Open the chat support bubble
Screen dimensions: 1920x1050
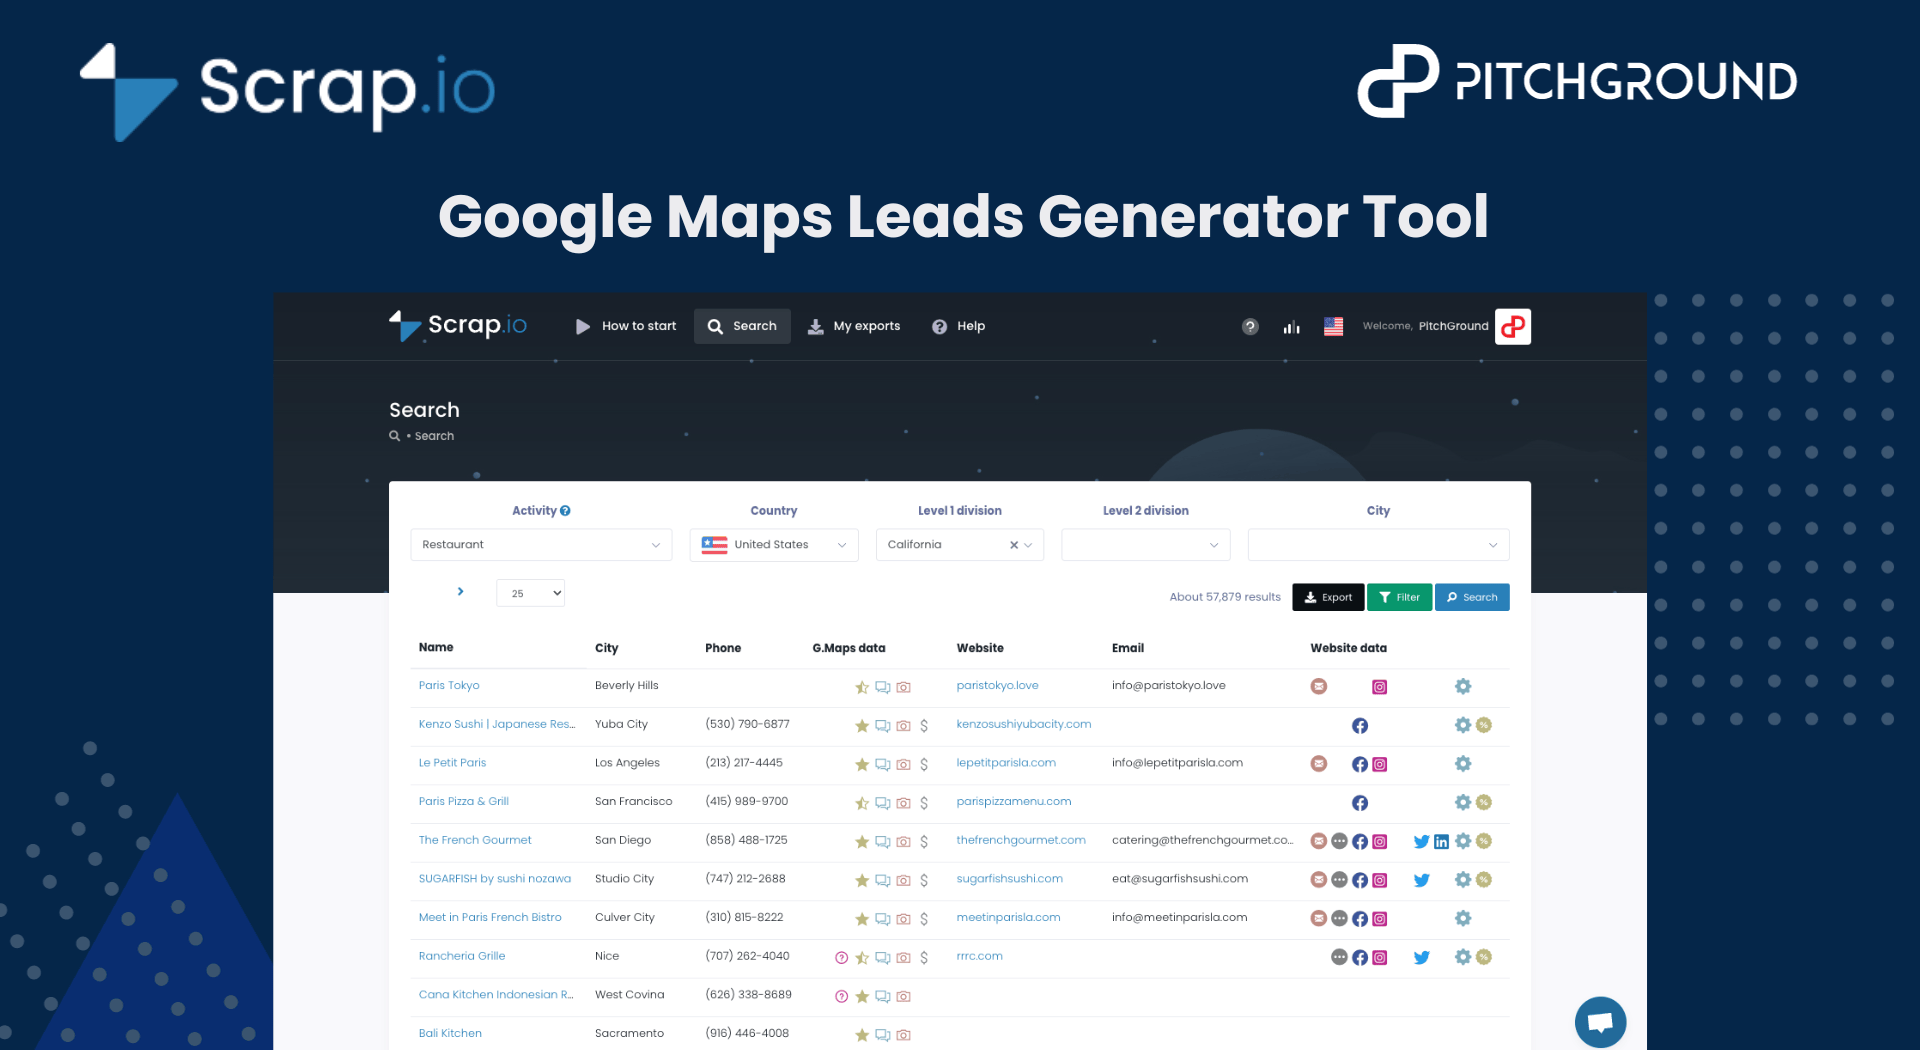click(x=1600, y=1021)
